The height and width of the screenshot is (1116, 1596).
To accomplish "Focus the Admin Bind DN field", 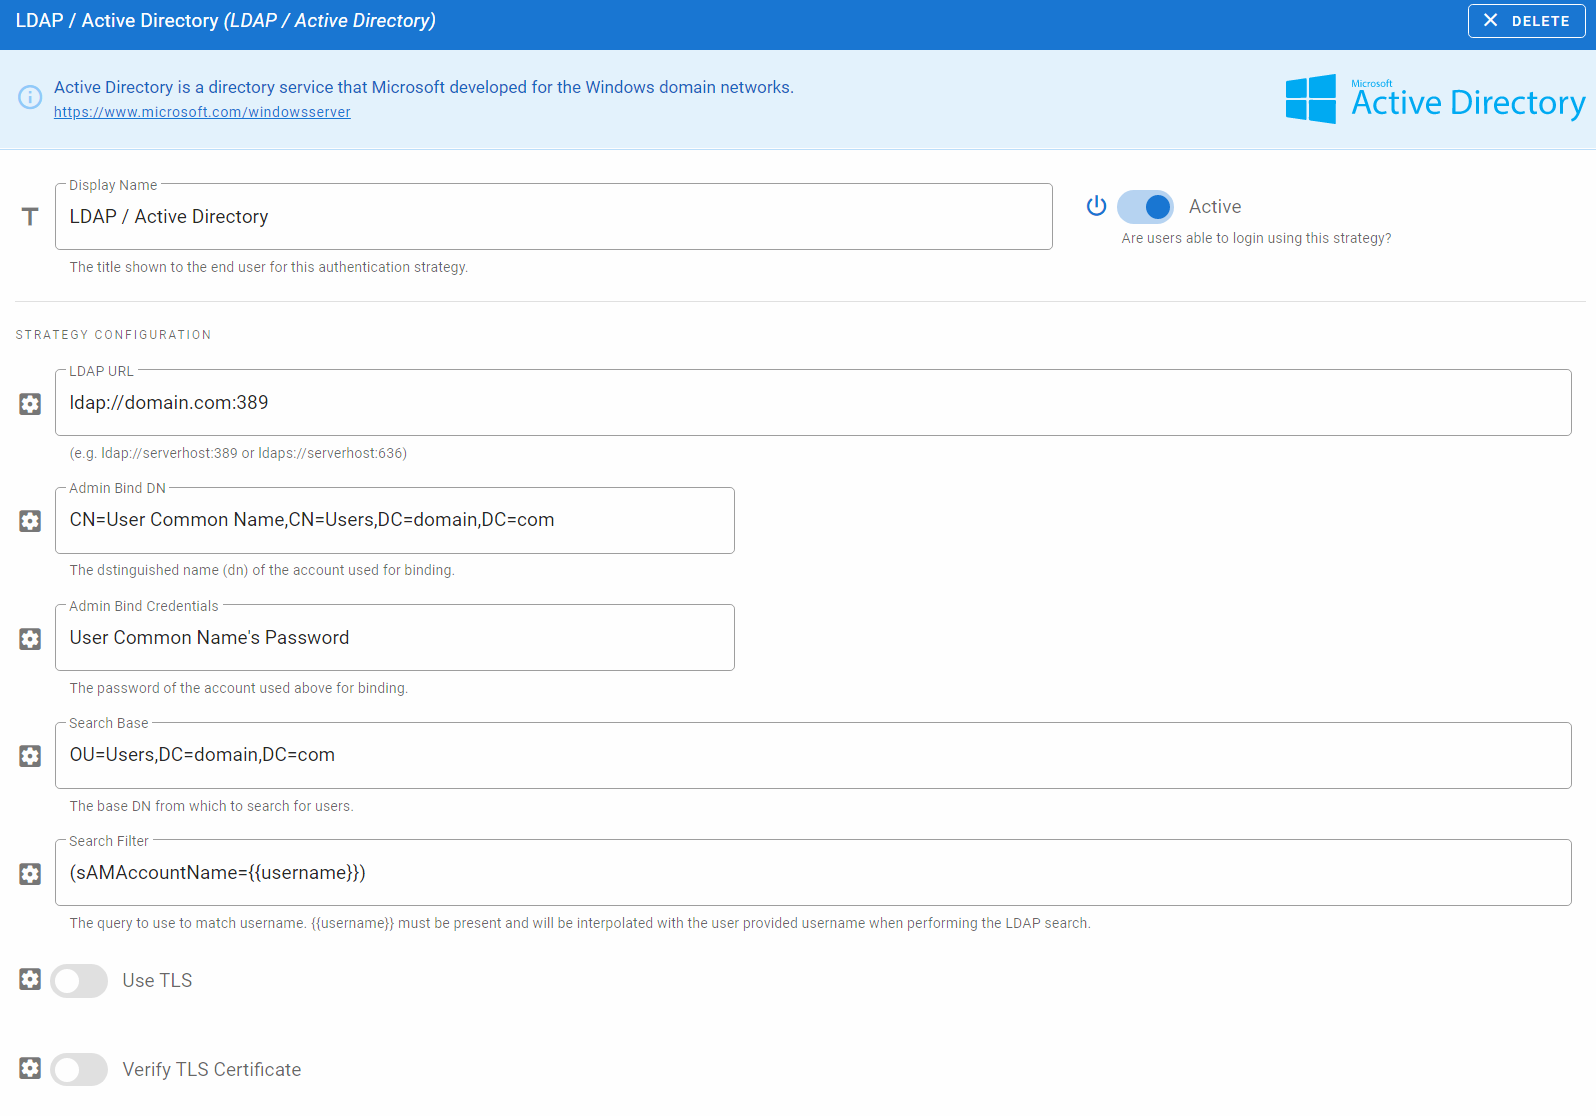I will tap(395, 520).
